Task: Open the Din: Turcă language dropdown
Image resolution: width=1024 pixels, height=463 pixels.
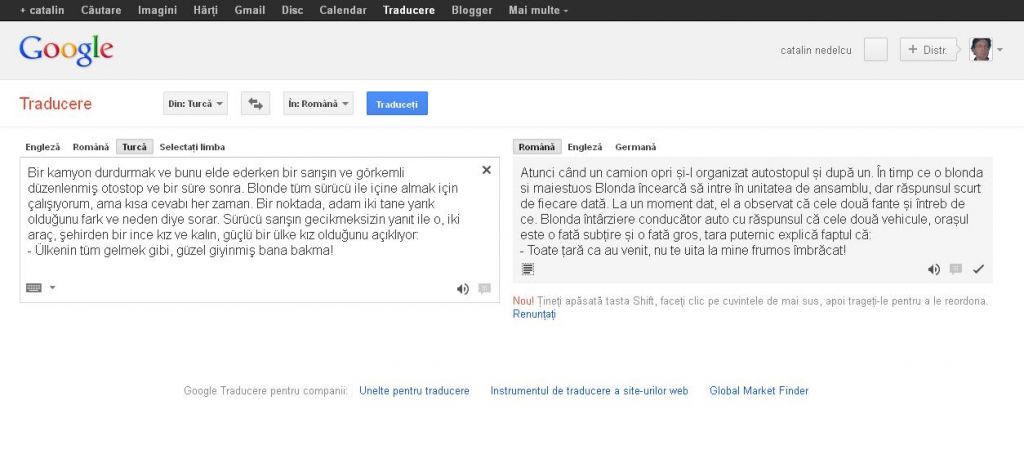Action: [195, 103]
